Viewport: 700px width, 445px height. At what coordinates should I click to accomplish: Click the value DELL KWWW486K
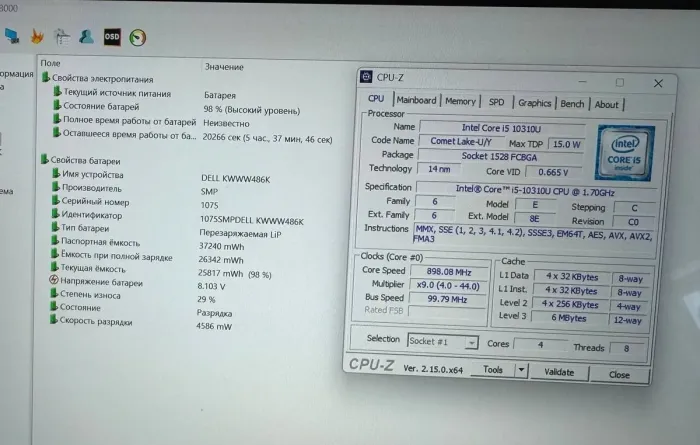coord(235,179)
